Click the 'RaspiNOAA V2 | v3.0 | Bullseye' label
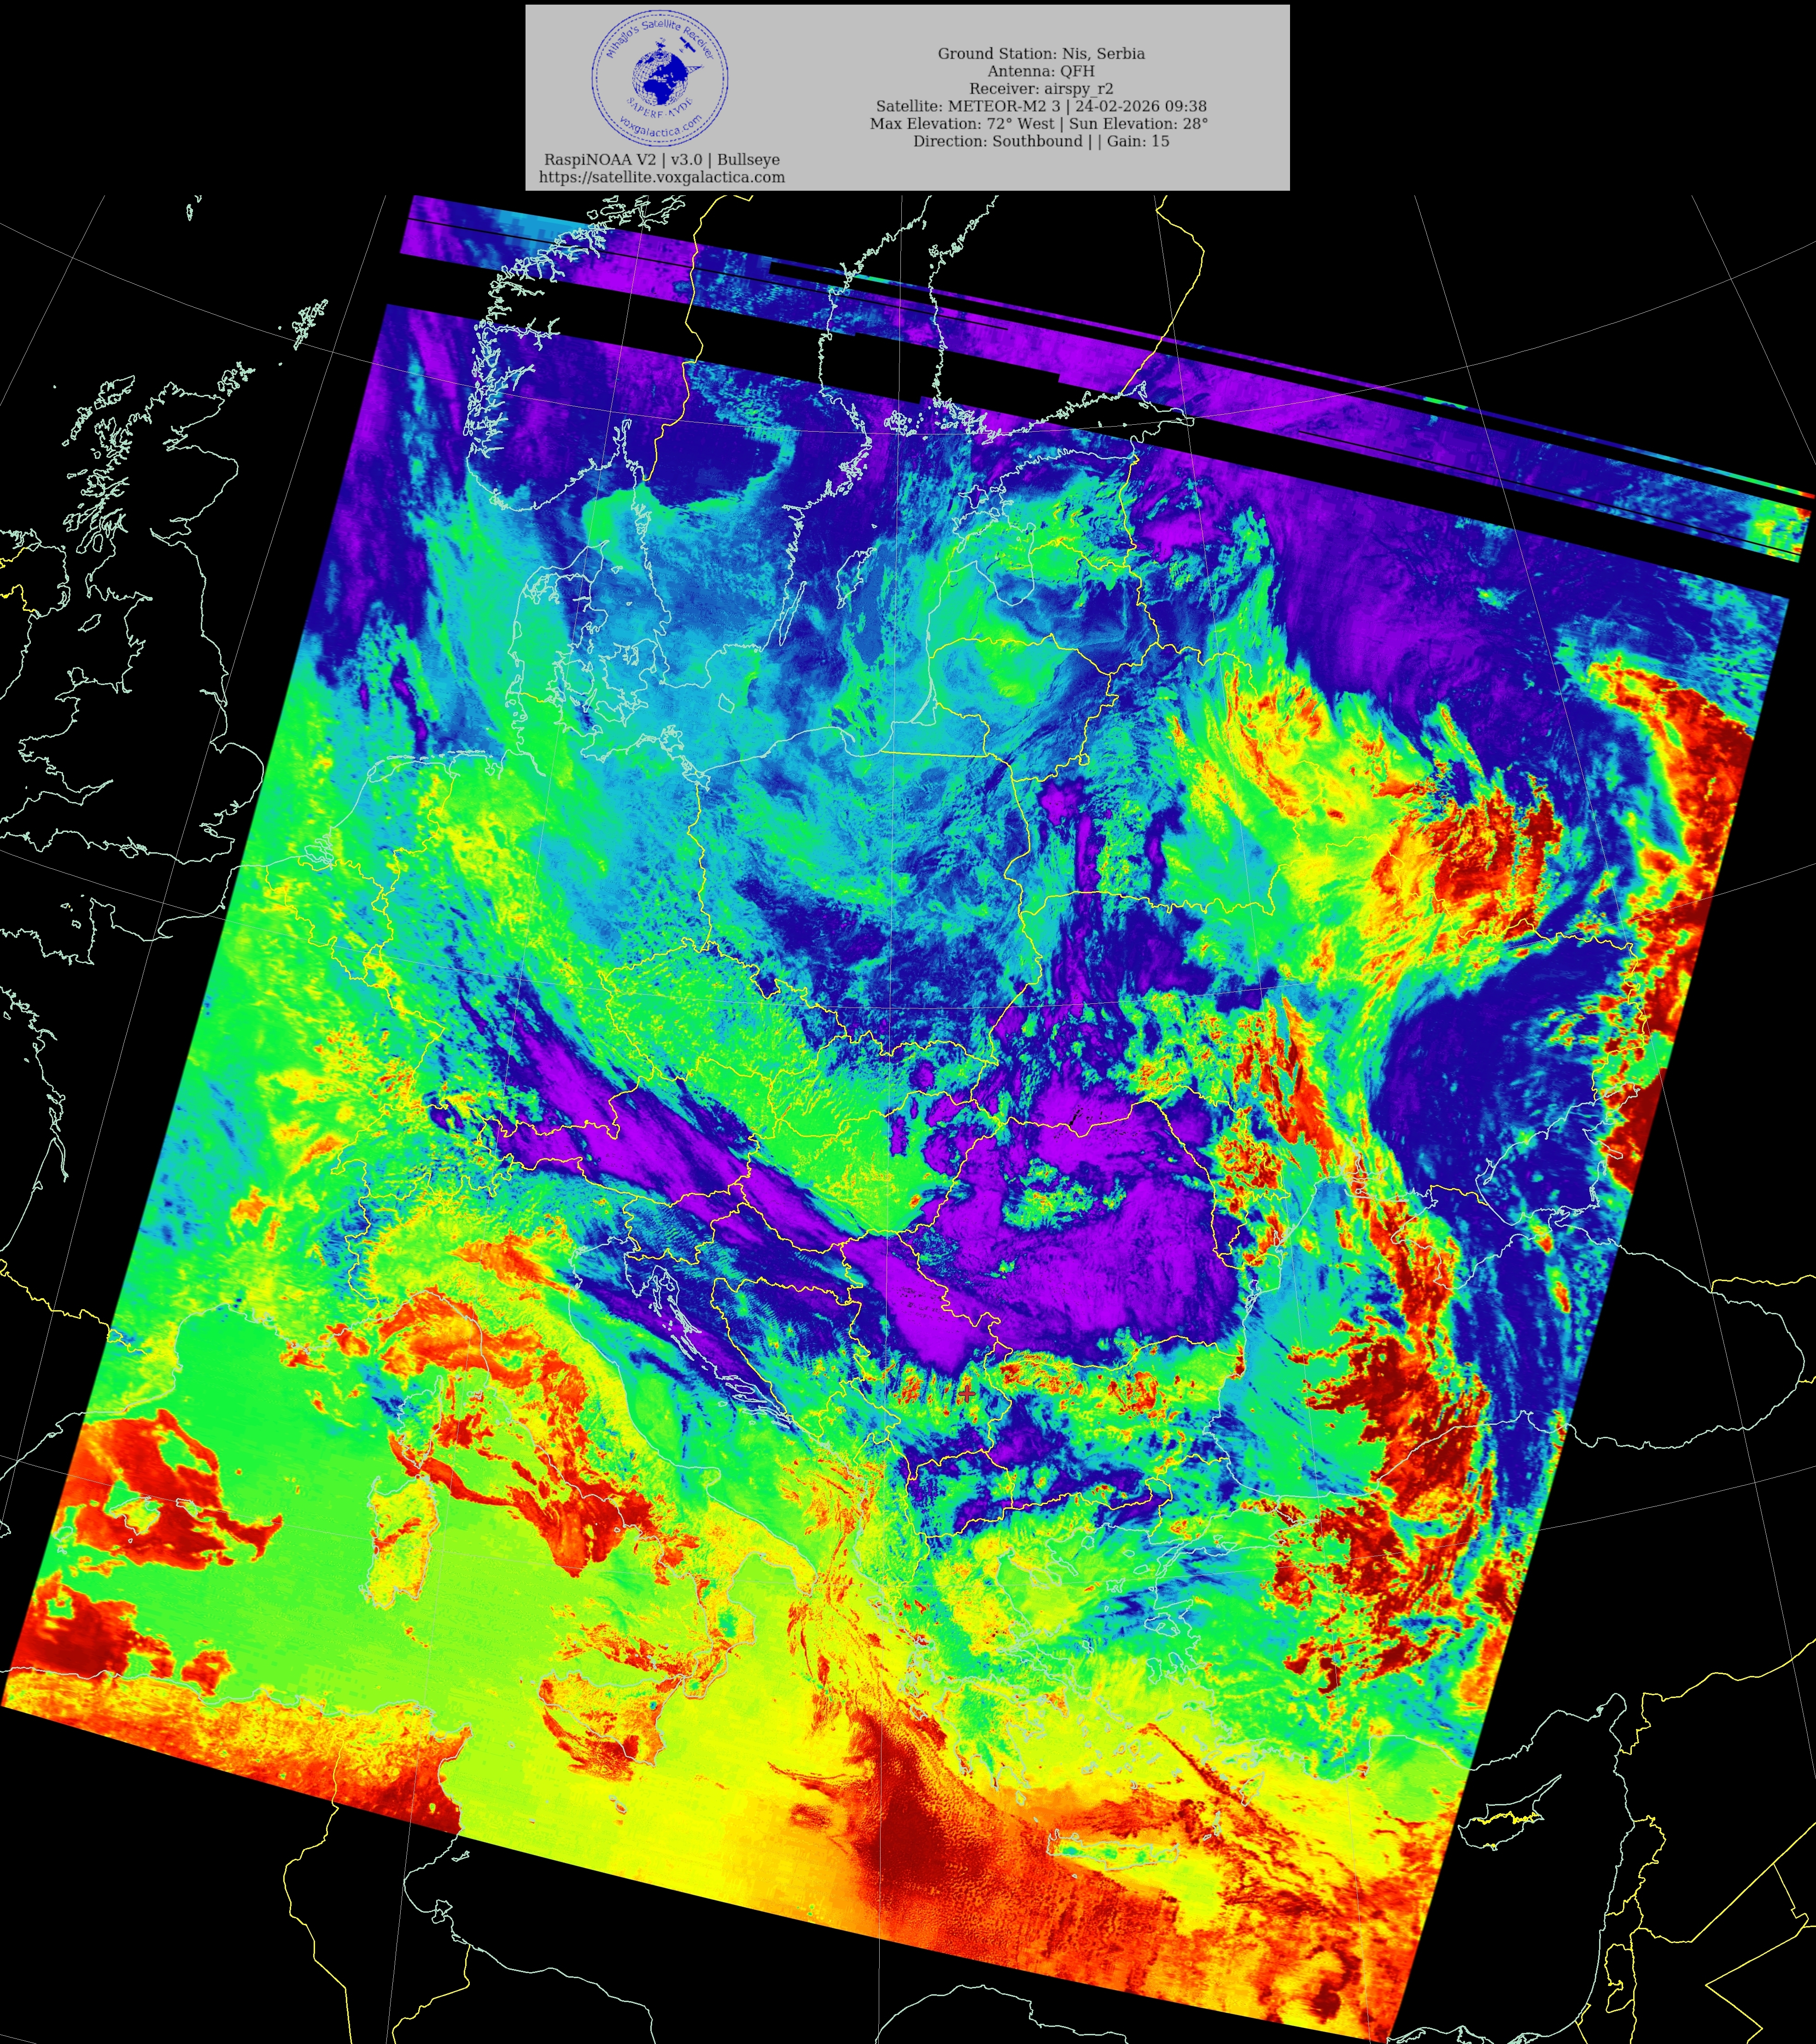Image resolution: width=1816 pixels, height=2044 pixels. (661, 160)
